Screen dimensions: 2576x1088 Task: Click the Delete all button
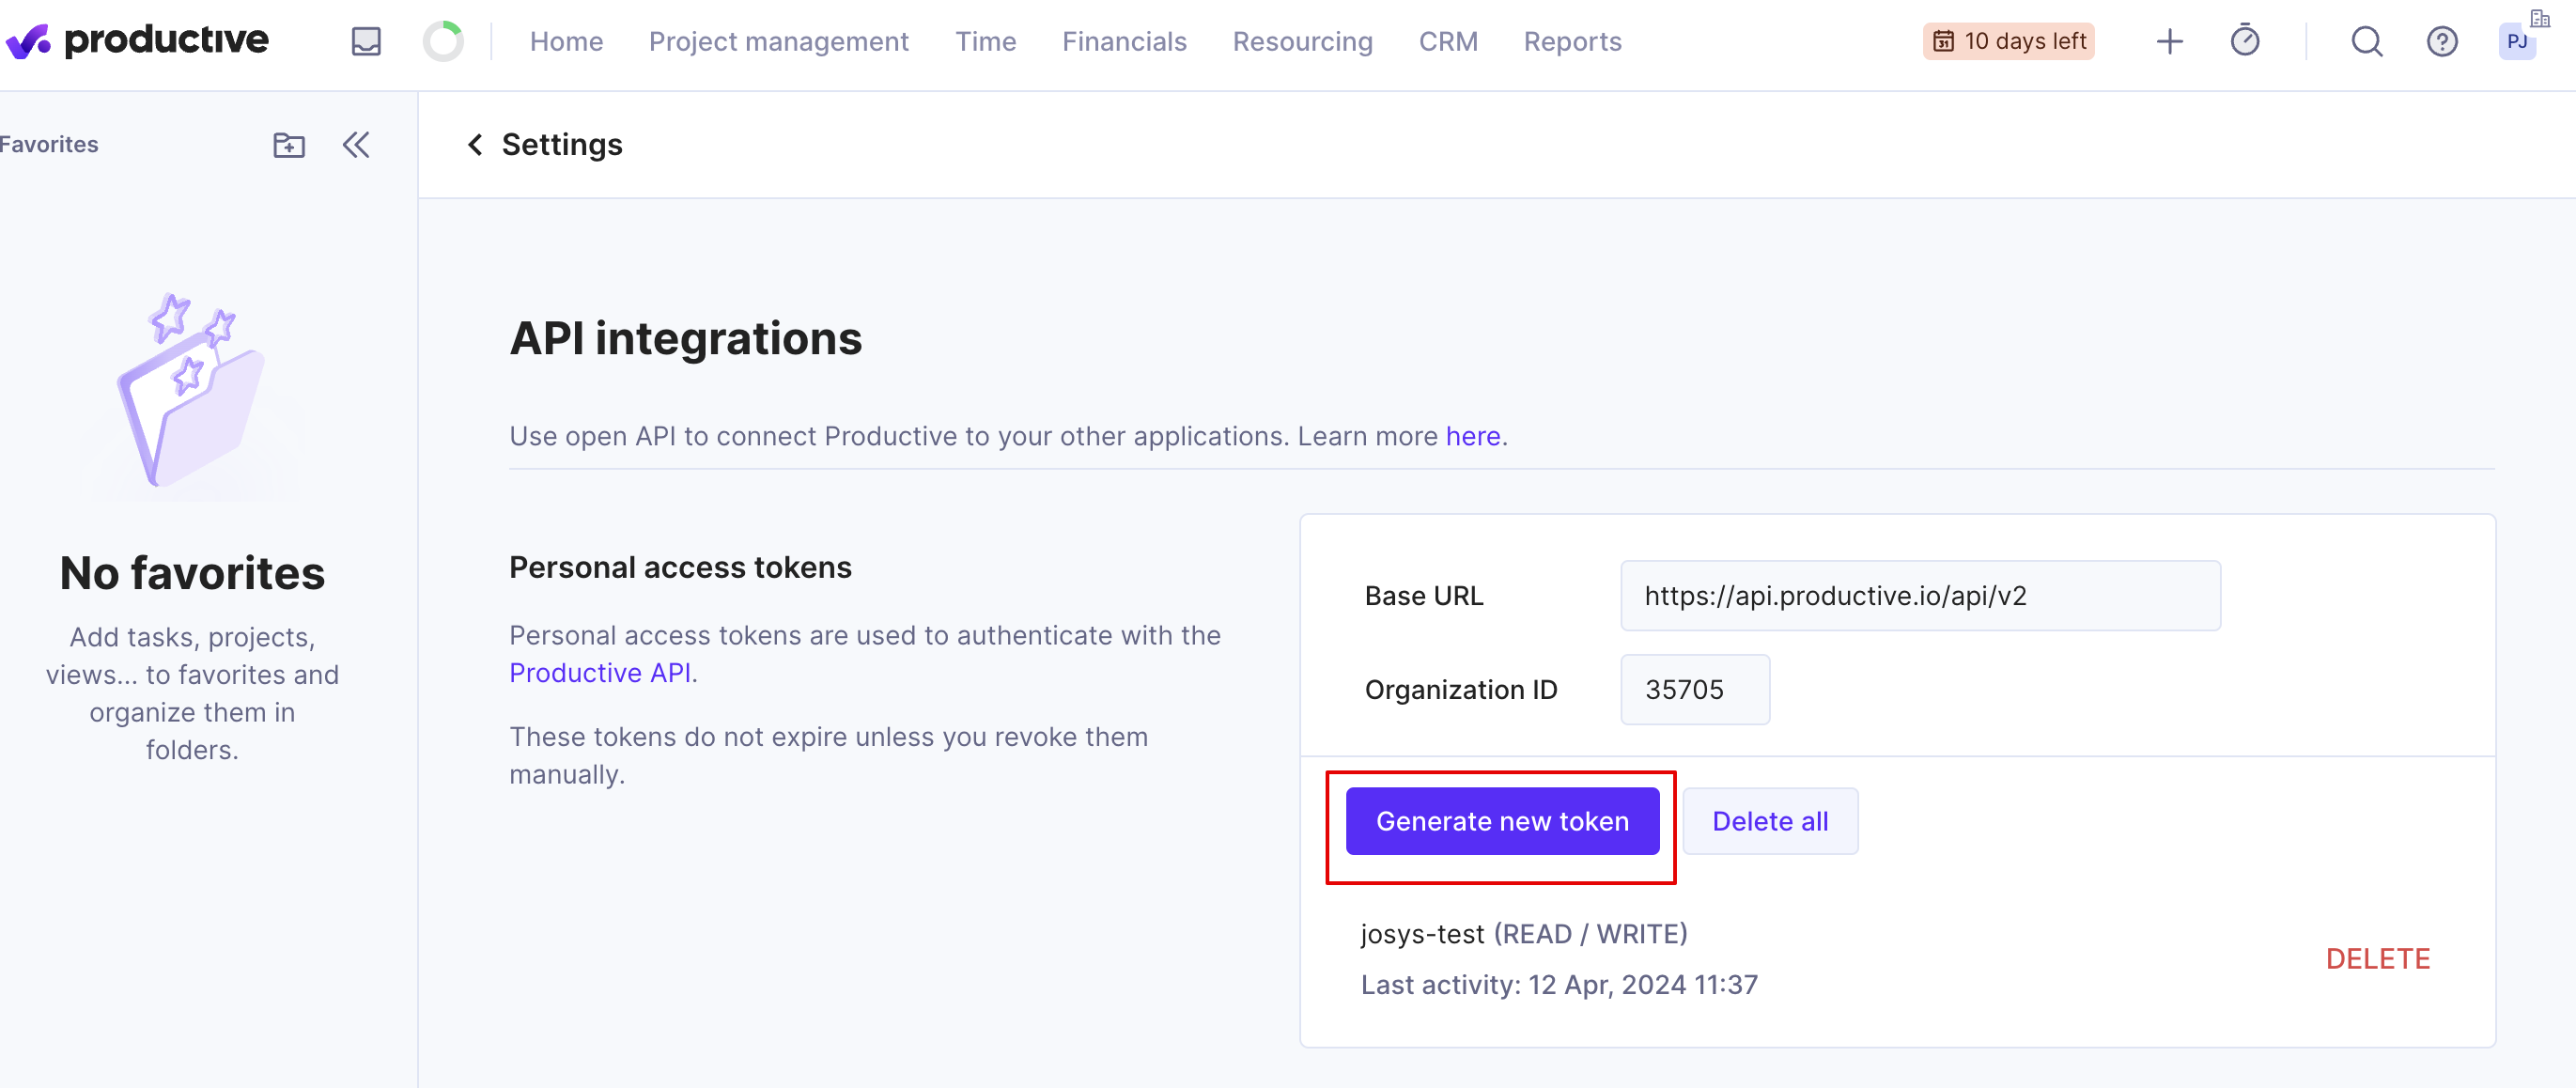point(1769,821)
